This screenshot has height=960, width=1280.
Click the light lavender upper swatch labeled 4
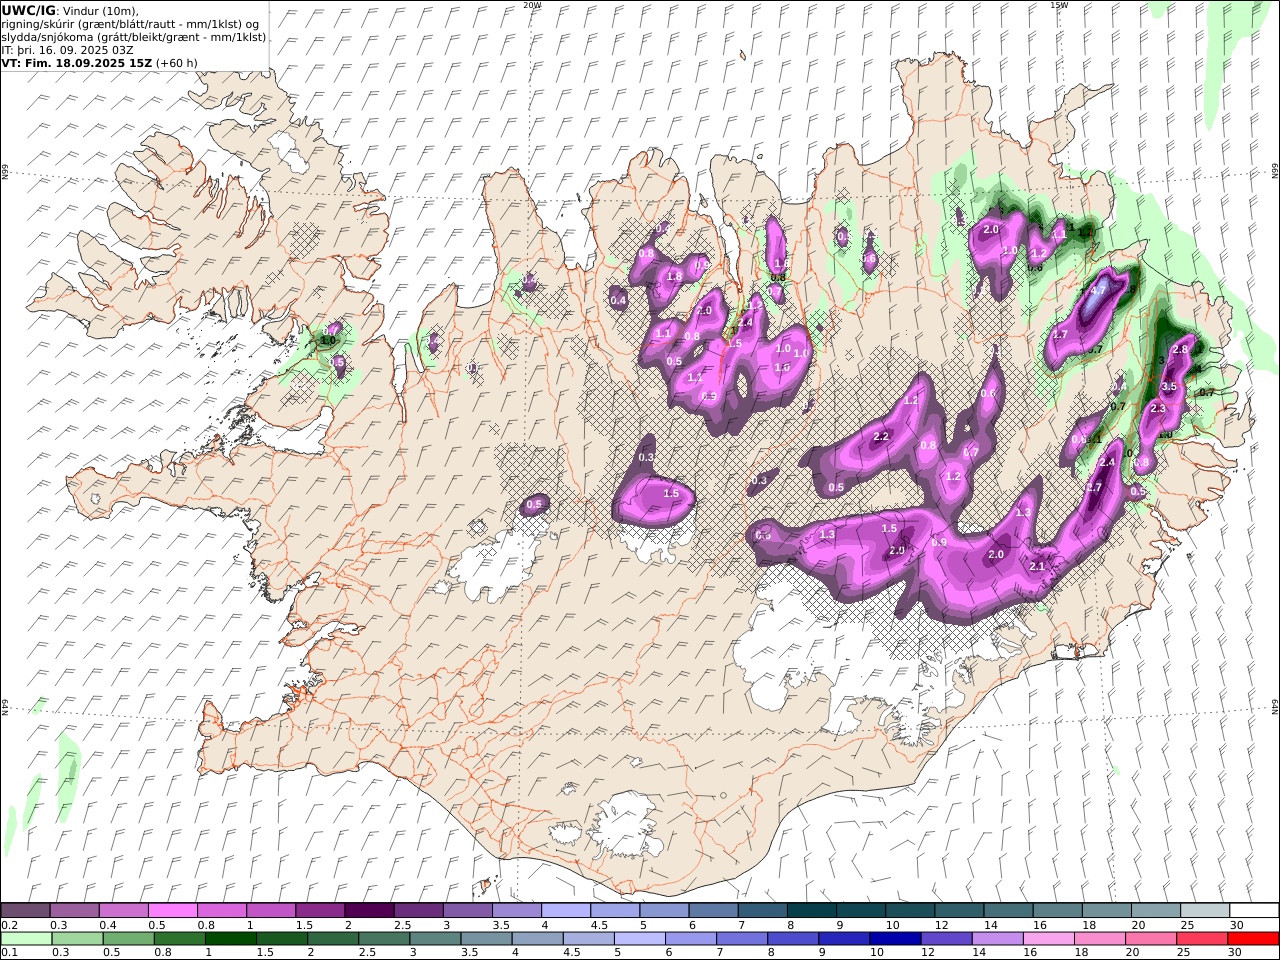point(566,910)
